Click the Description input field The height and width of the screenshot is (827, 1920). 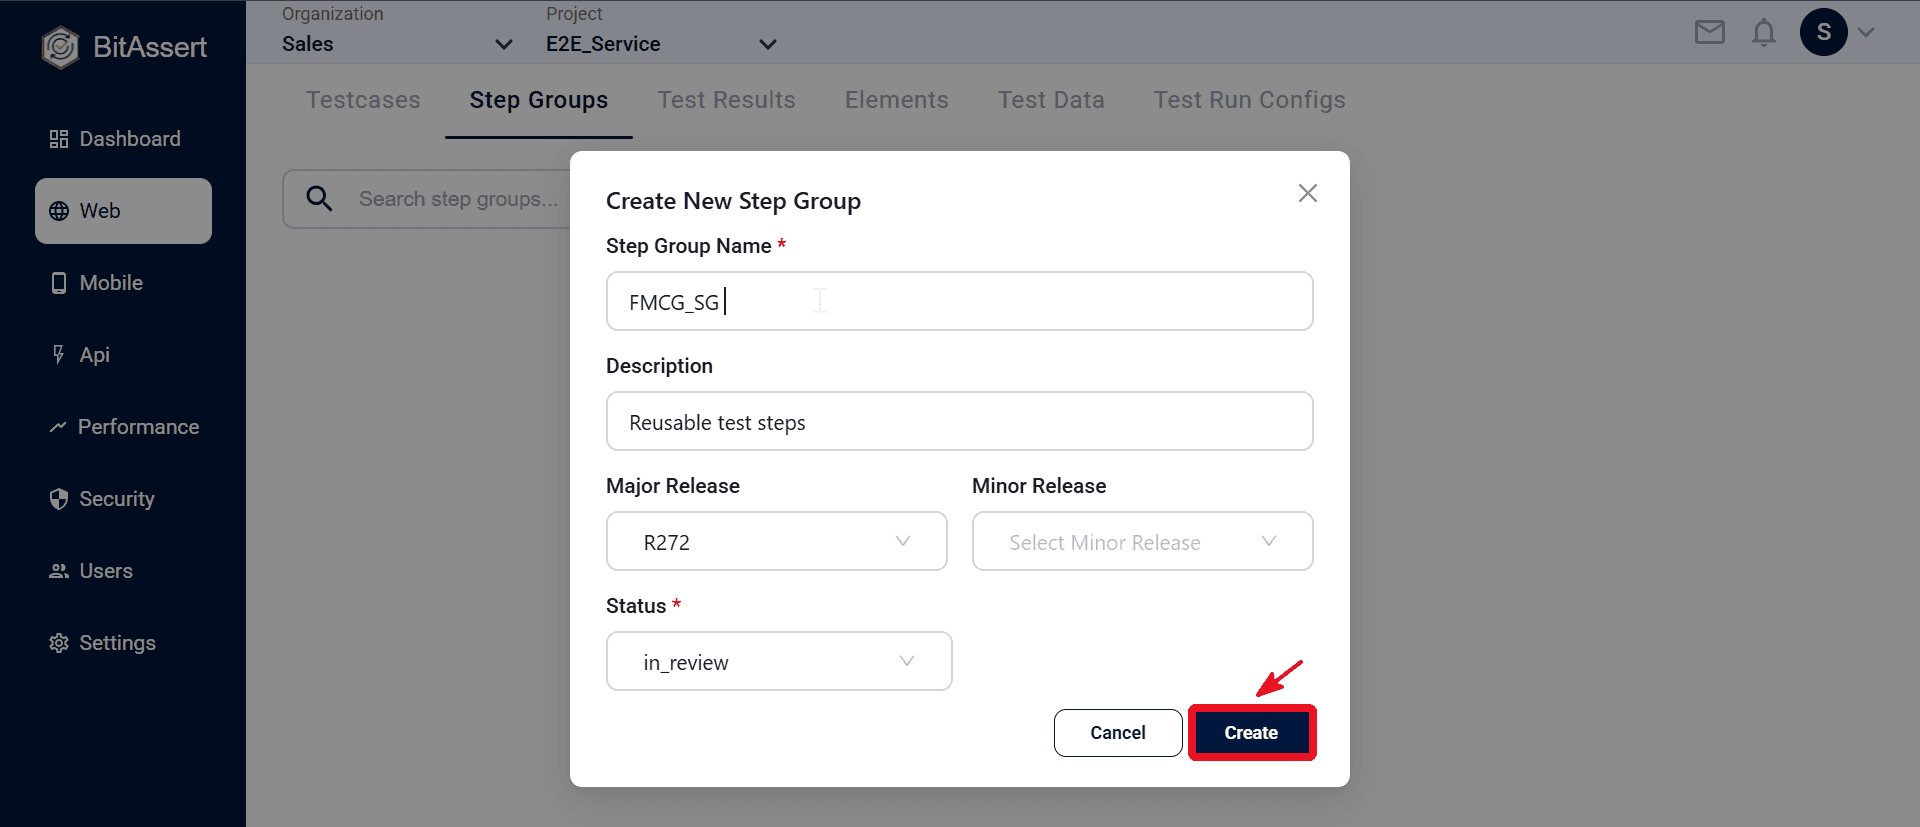pos(960,421)
